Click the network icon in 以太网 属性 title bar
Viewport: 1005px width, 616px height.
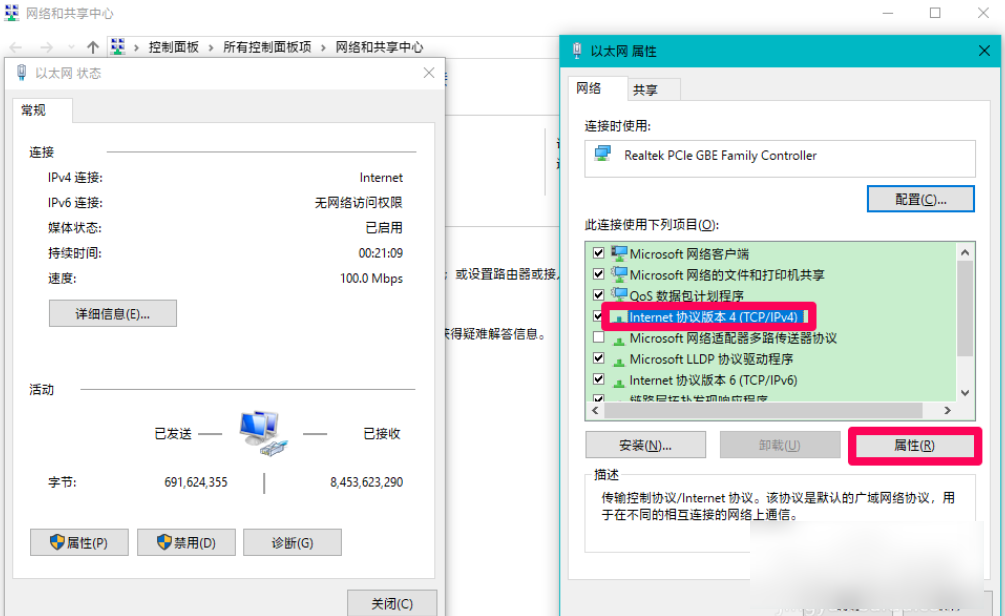[575, 51]
